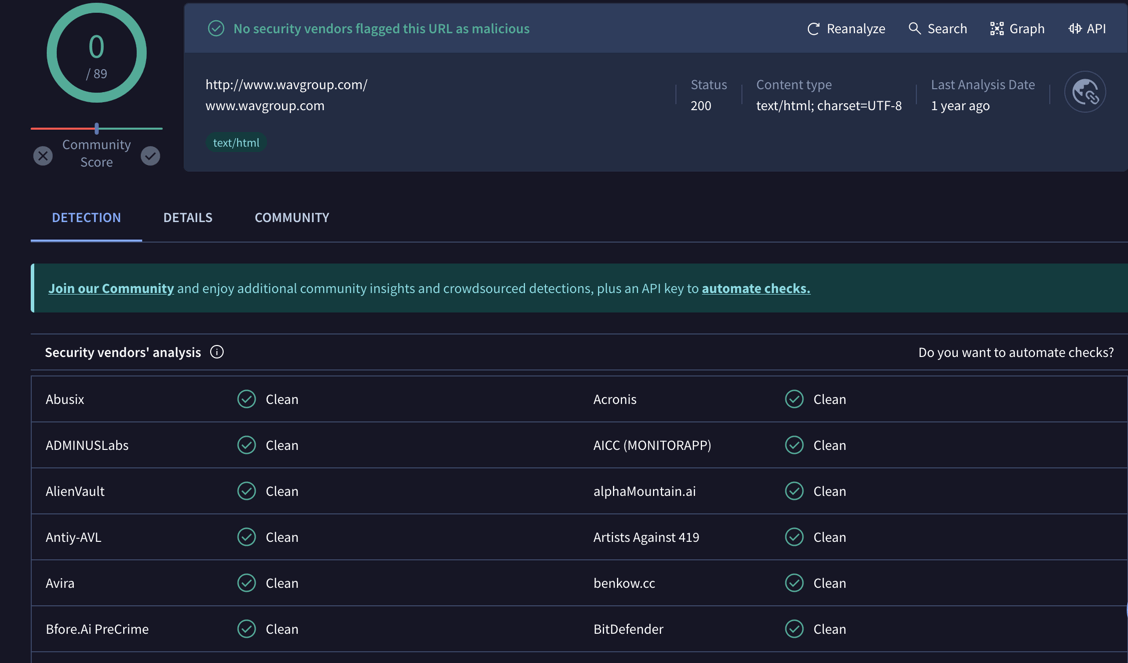Select the Antiy-AVL vendor name
Viewport: 1128px width, 663px height.
[x=73, y=537]
